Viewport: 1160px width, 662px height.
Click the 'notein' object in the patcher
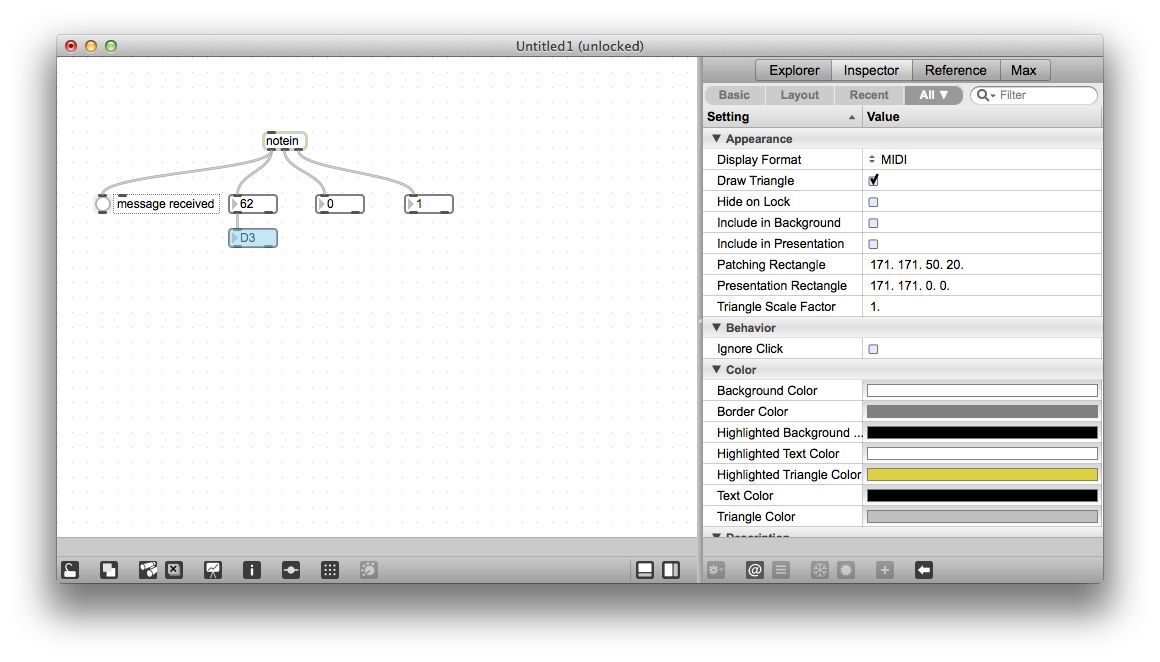283,140
